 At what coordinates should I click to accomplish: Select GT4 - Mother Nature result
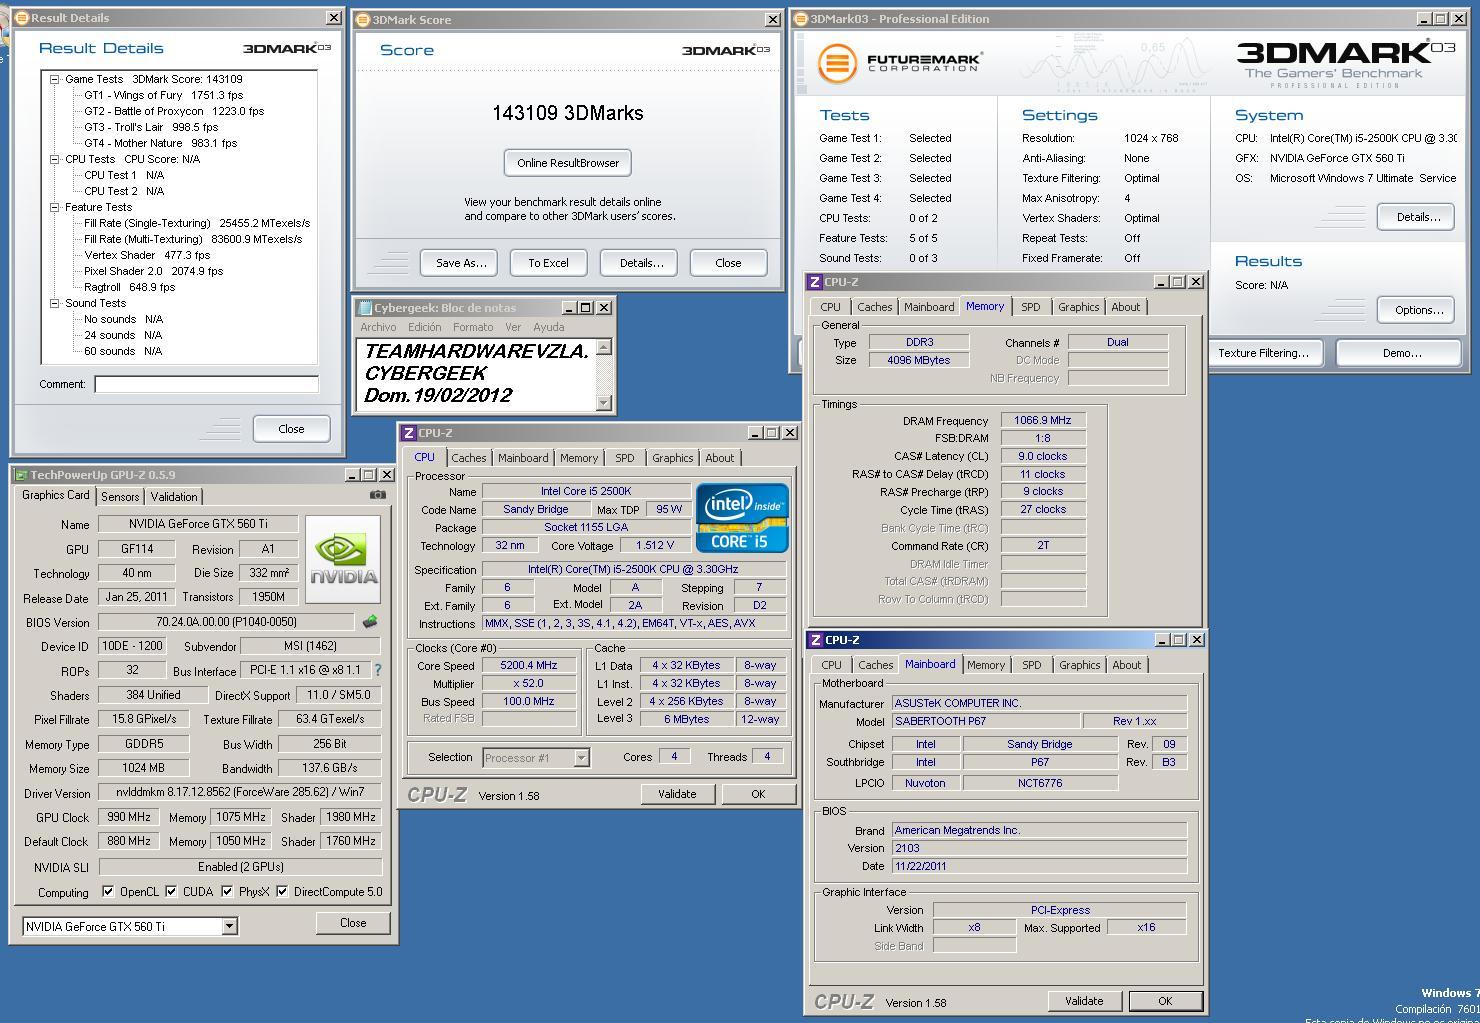point(161,143)
